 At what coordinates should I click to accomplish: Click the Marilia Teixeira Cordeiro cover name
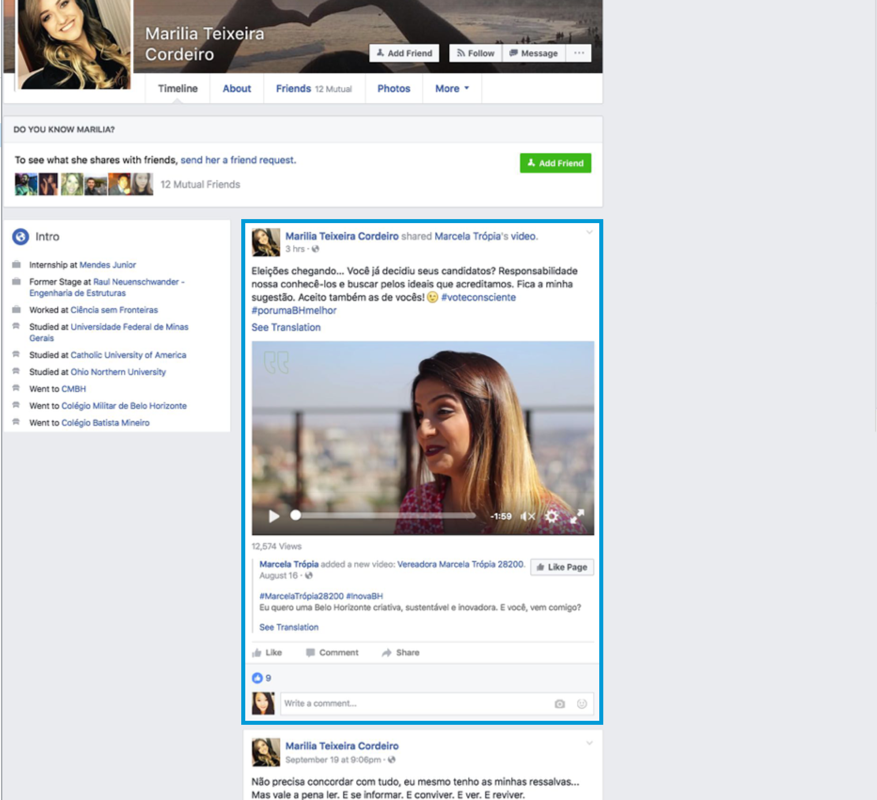click(205, 44)
